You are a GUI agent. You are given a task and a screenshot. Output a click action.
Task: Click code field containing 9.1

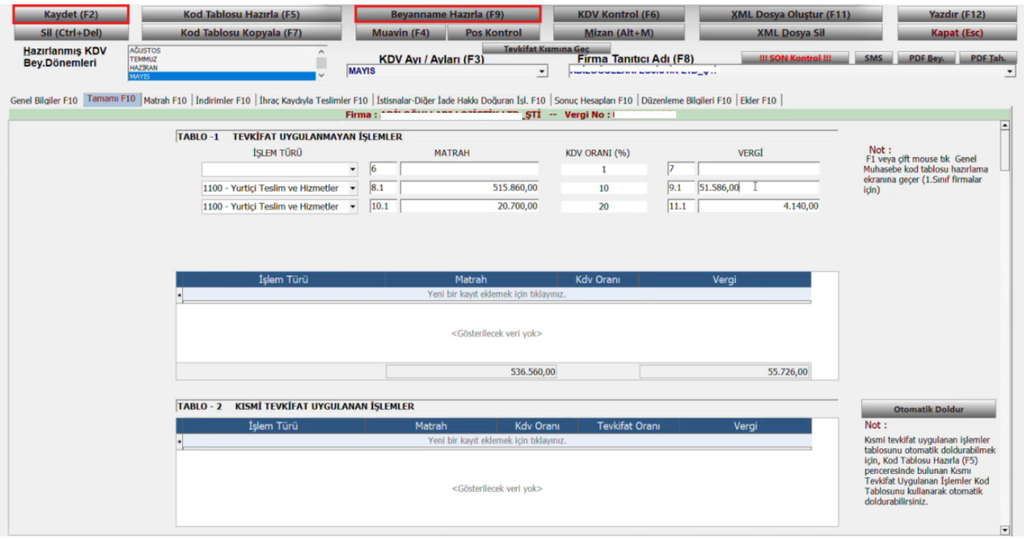coord(680,188)
